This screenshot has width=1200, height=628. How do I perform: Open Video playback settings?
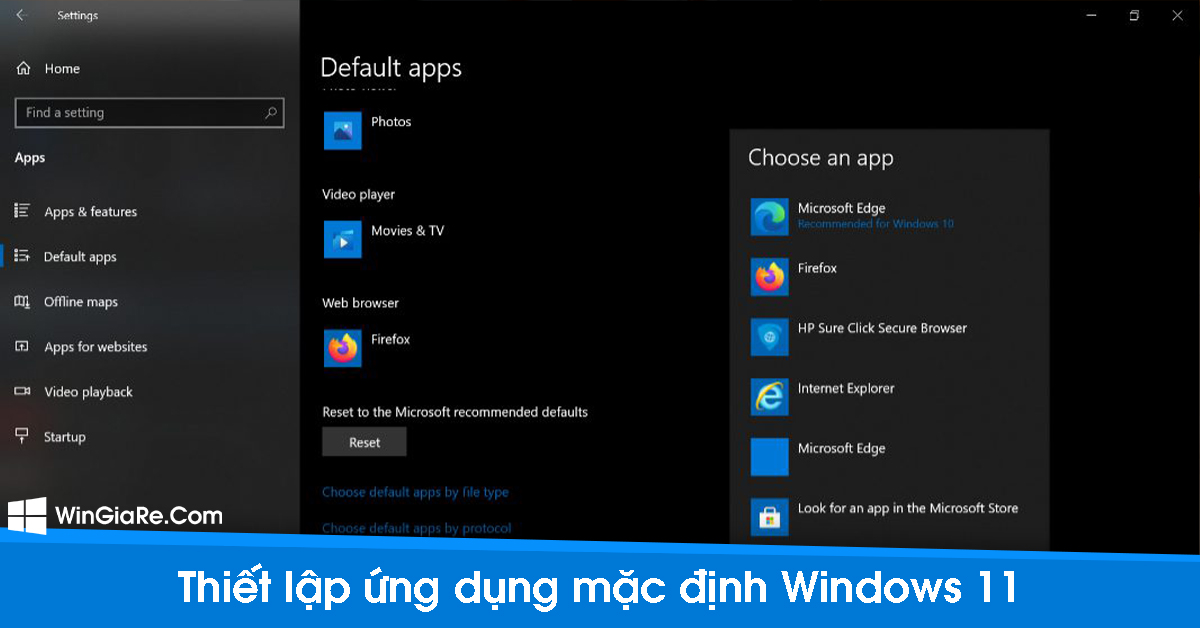coord(88,392)
